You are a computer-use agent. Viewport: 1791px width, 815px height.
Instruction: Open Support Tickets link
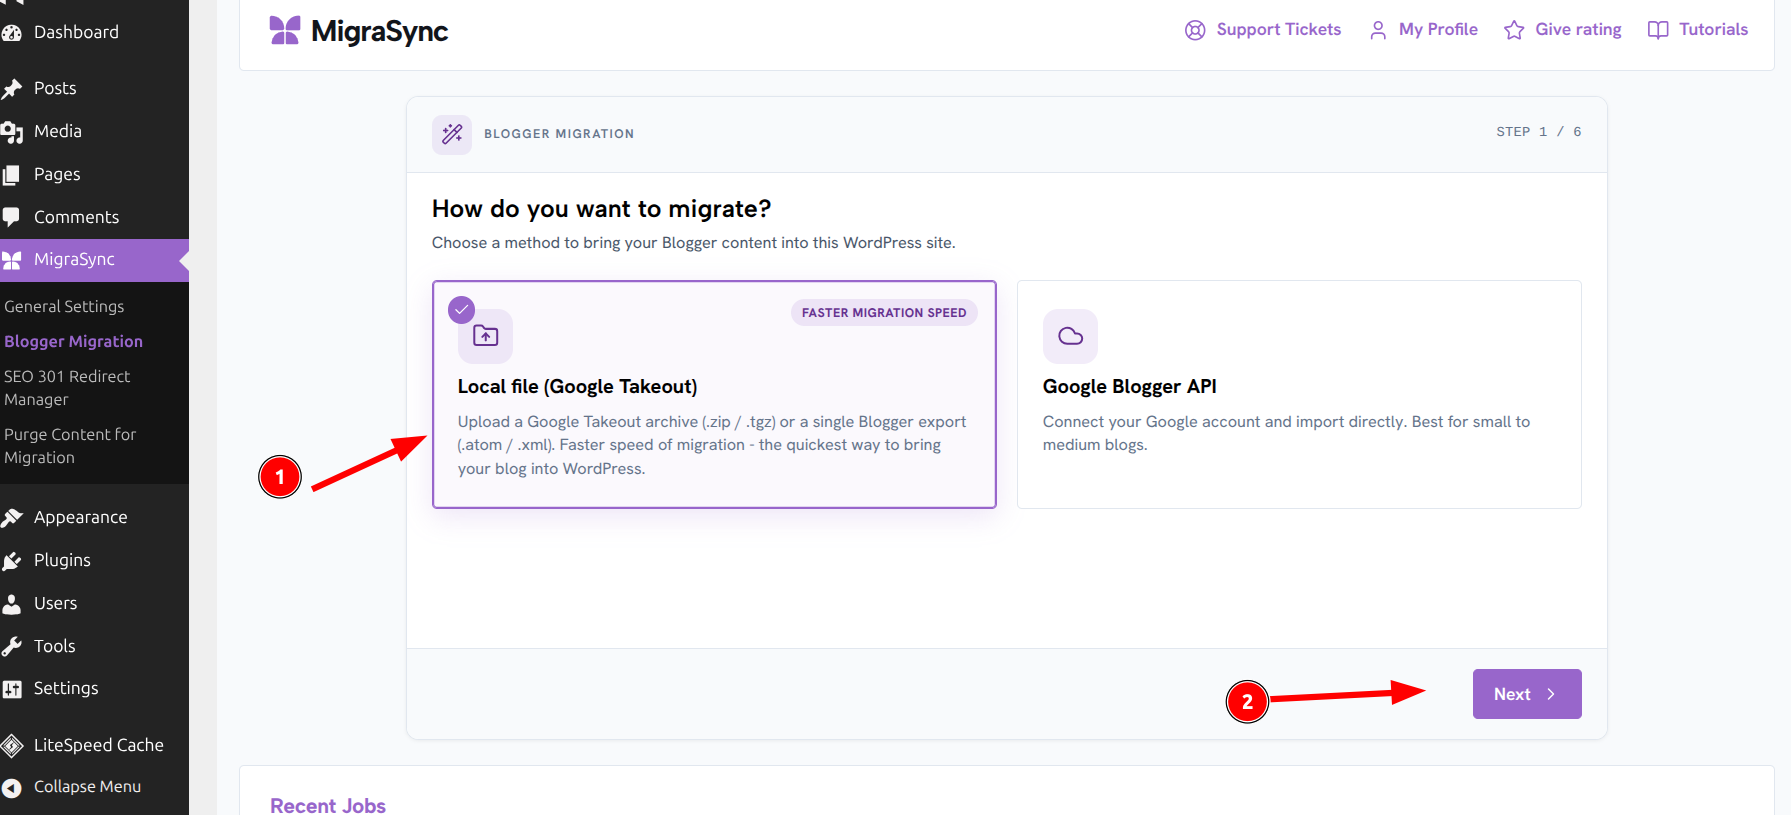(x=1263, y=30)
